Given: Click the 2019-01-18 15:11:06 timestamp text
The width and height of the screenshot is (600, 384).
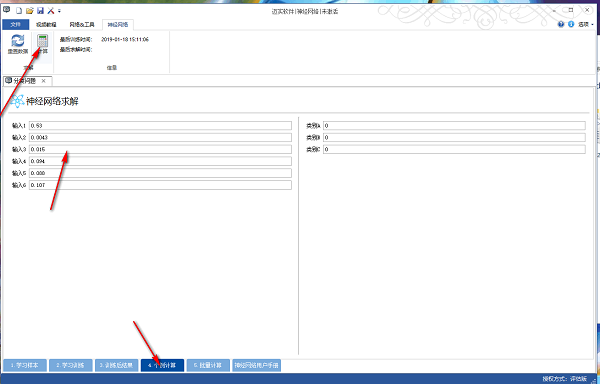Looking at the screenshot, I should pyautogui.click(x=125, y=39).
